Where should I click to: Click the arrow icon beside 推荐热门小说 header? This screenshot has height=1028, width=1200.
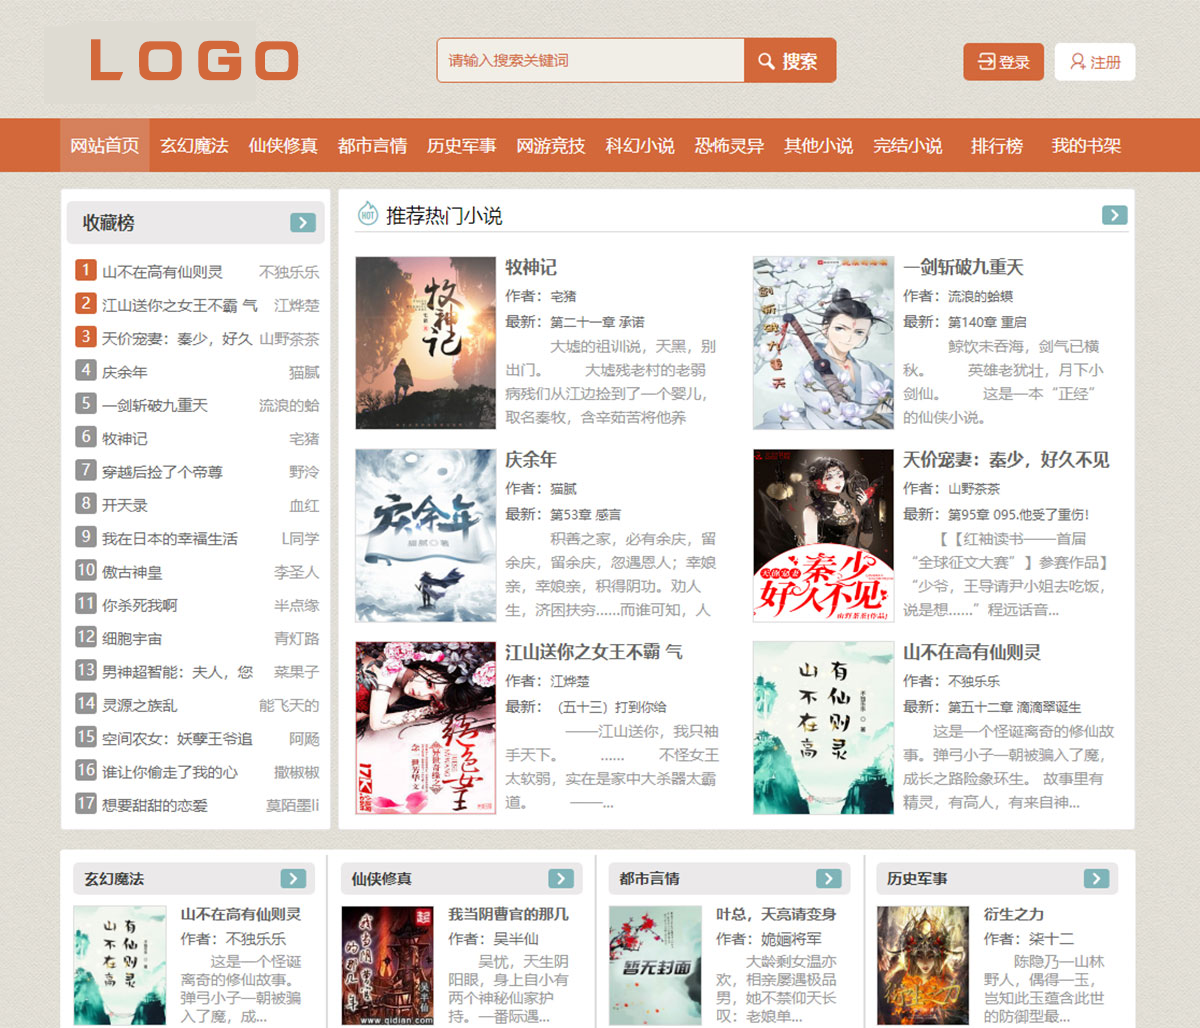point(1113,214)
